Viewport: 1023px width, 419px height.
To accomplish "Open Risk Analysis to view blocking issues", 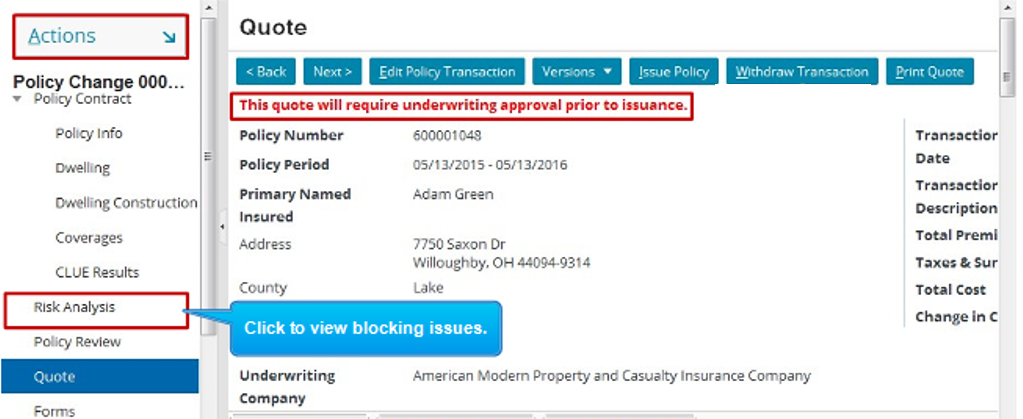I will click(74, 307).
